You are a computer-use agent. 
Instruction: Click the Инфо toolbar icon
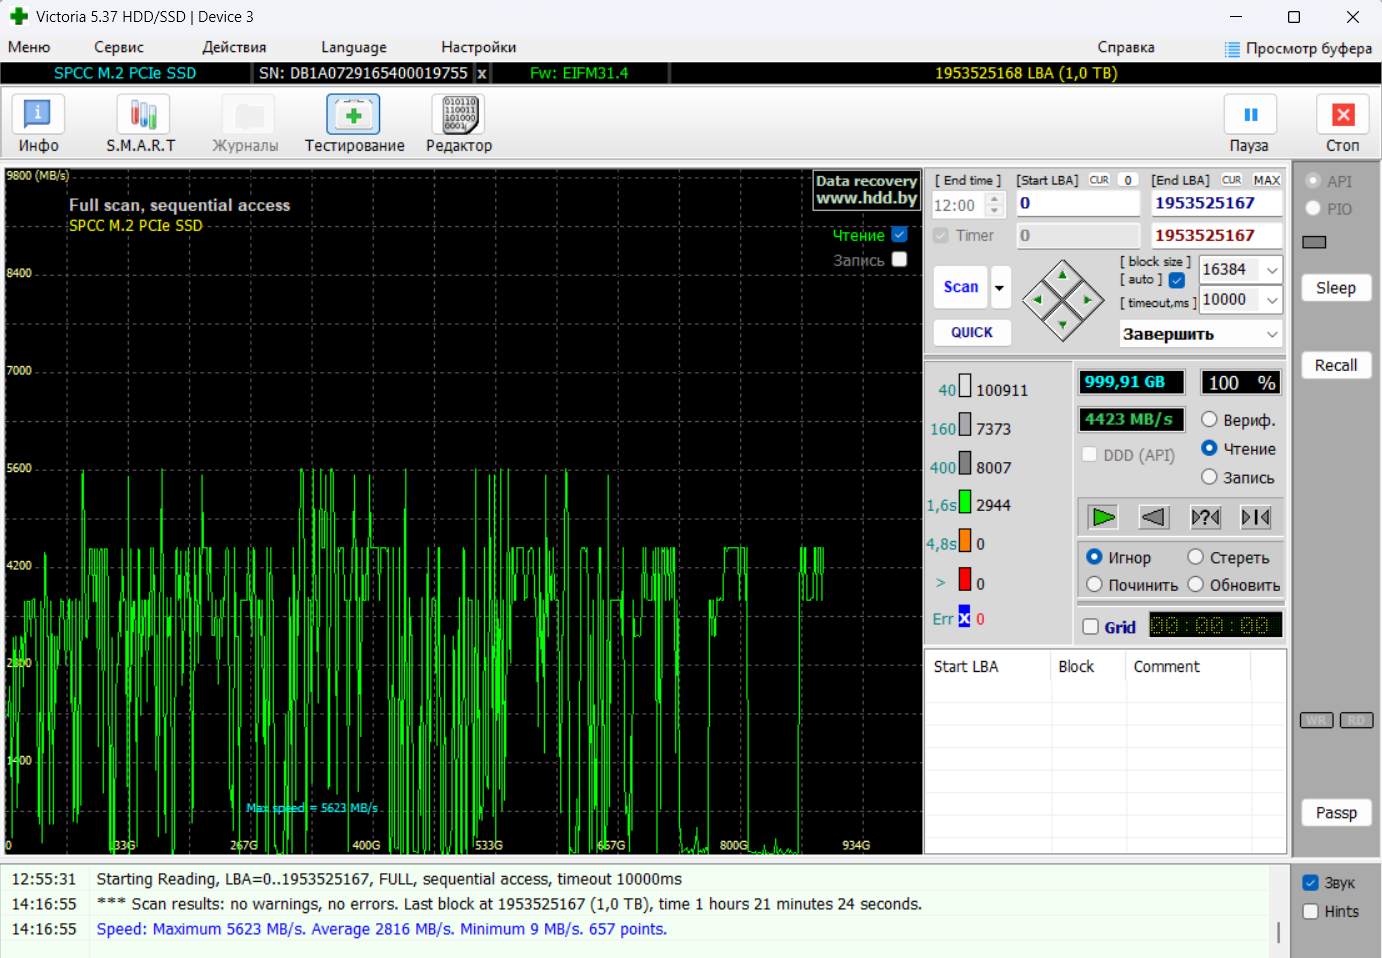click(x=38, y=116)
